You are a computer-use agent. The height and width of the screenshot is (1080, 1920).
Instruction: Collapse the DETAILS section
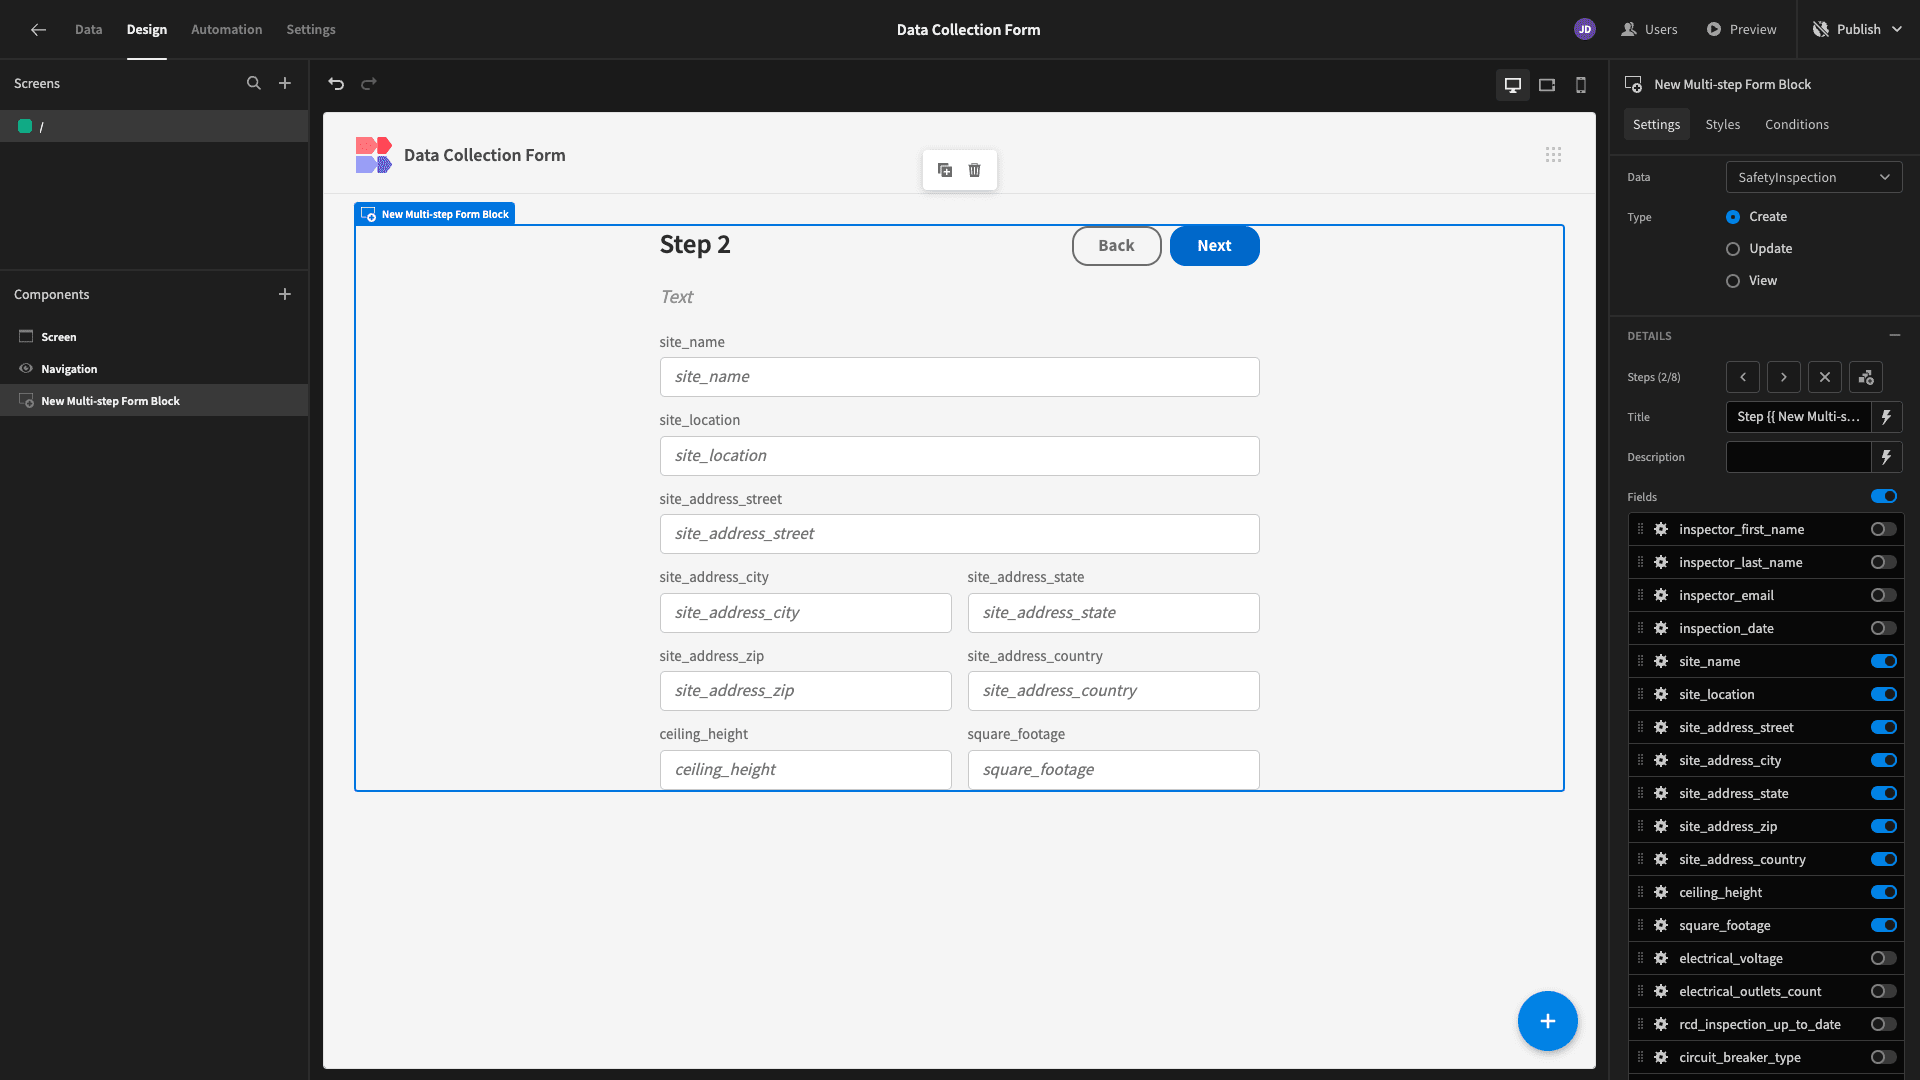click(x=1895, y=336)
